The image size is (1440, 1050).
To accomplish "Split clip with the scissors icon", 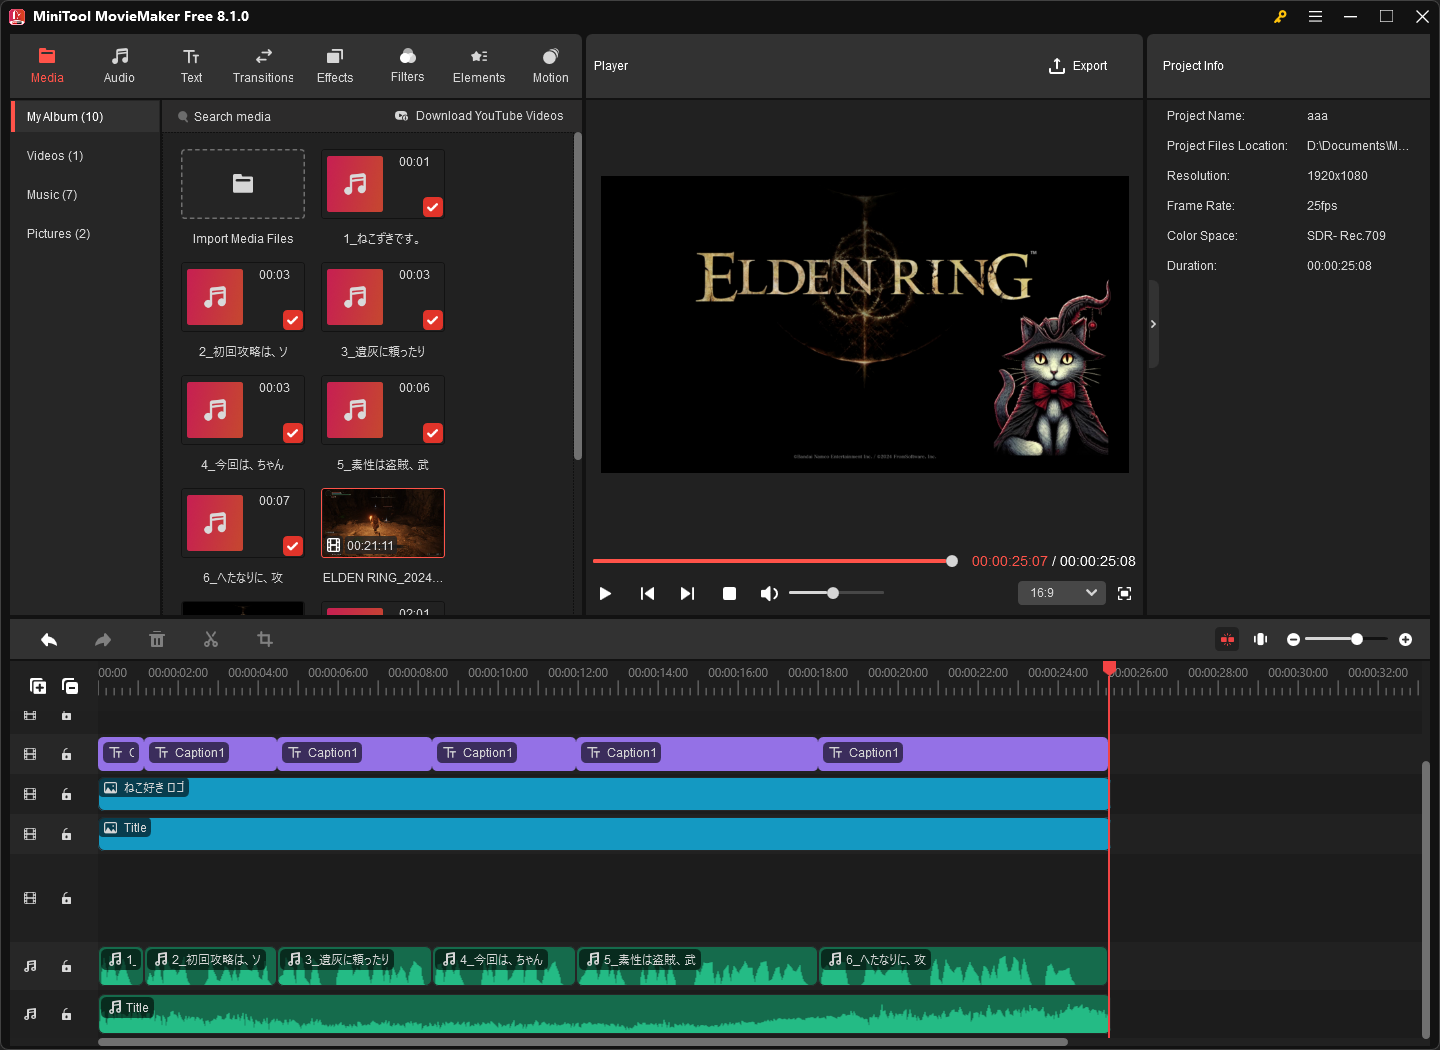I will tap(211, 640).
